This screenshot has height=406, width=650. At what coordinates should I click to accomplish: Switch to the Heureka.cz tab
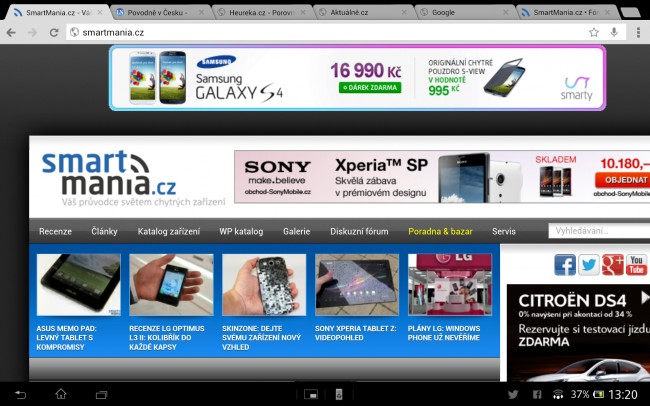click(x=263, y=12)
